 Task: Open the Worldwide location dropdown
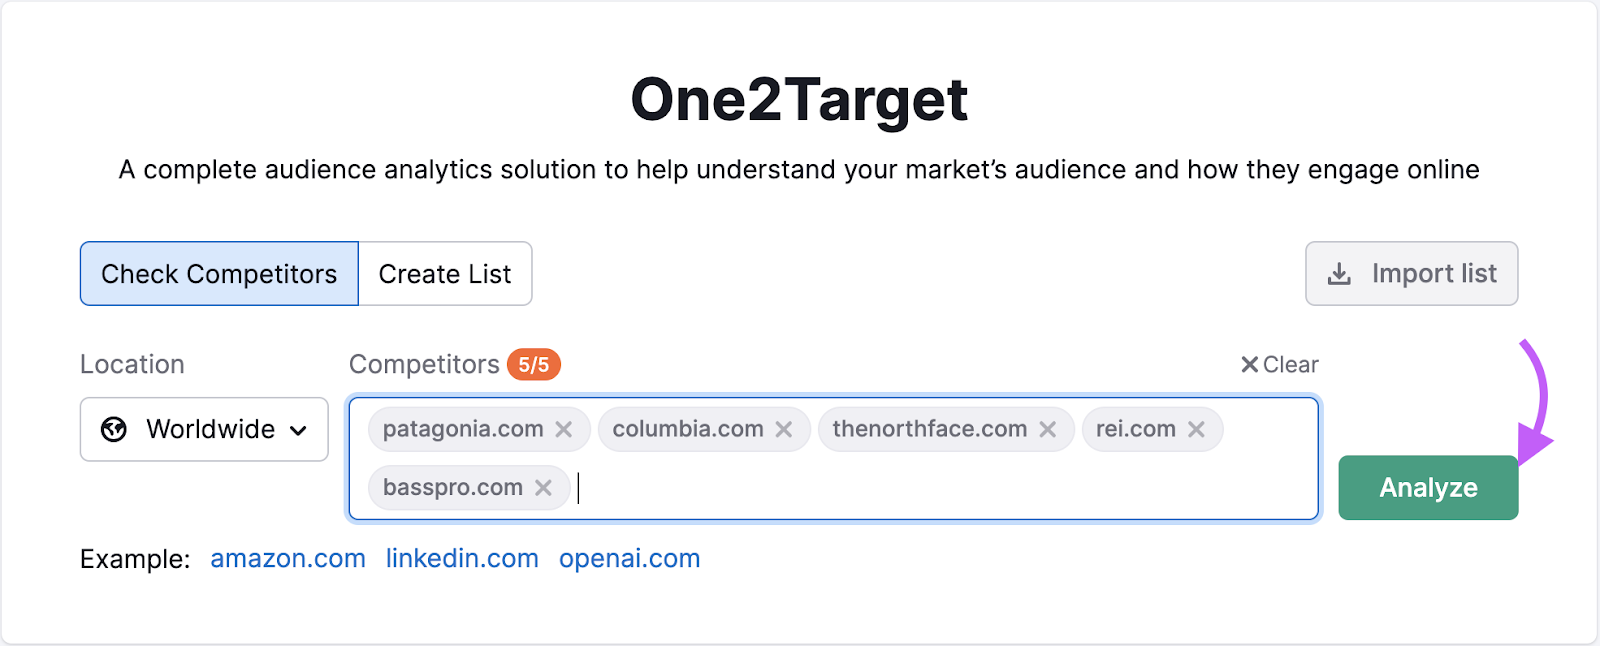pos(204,430)
